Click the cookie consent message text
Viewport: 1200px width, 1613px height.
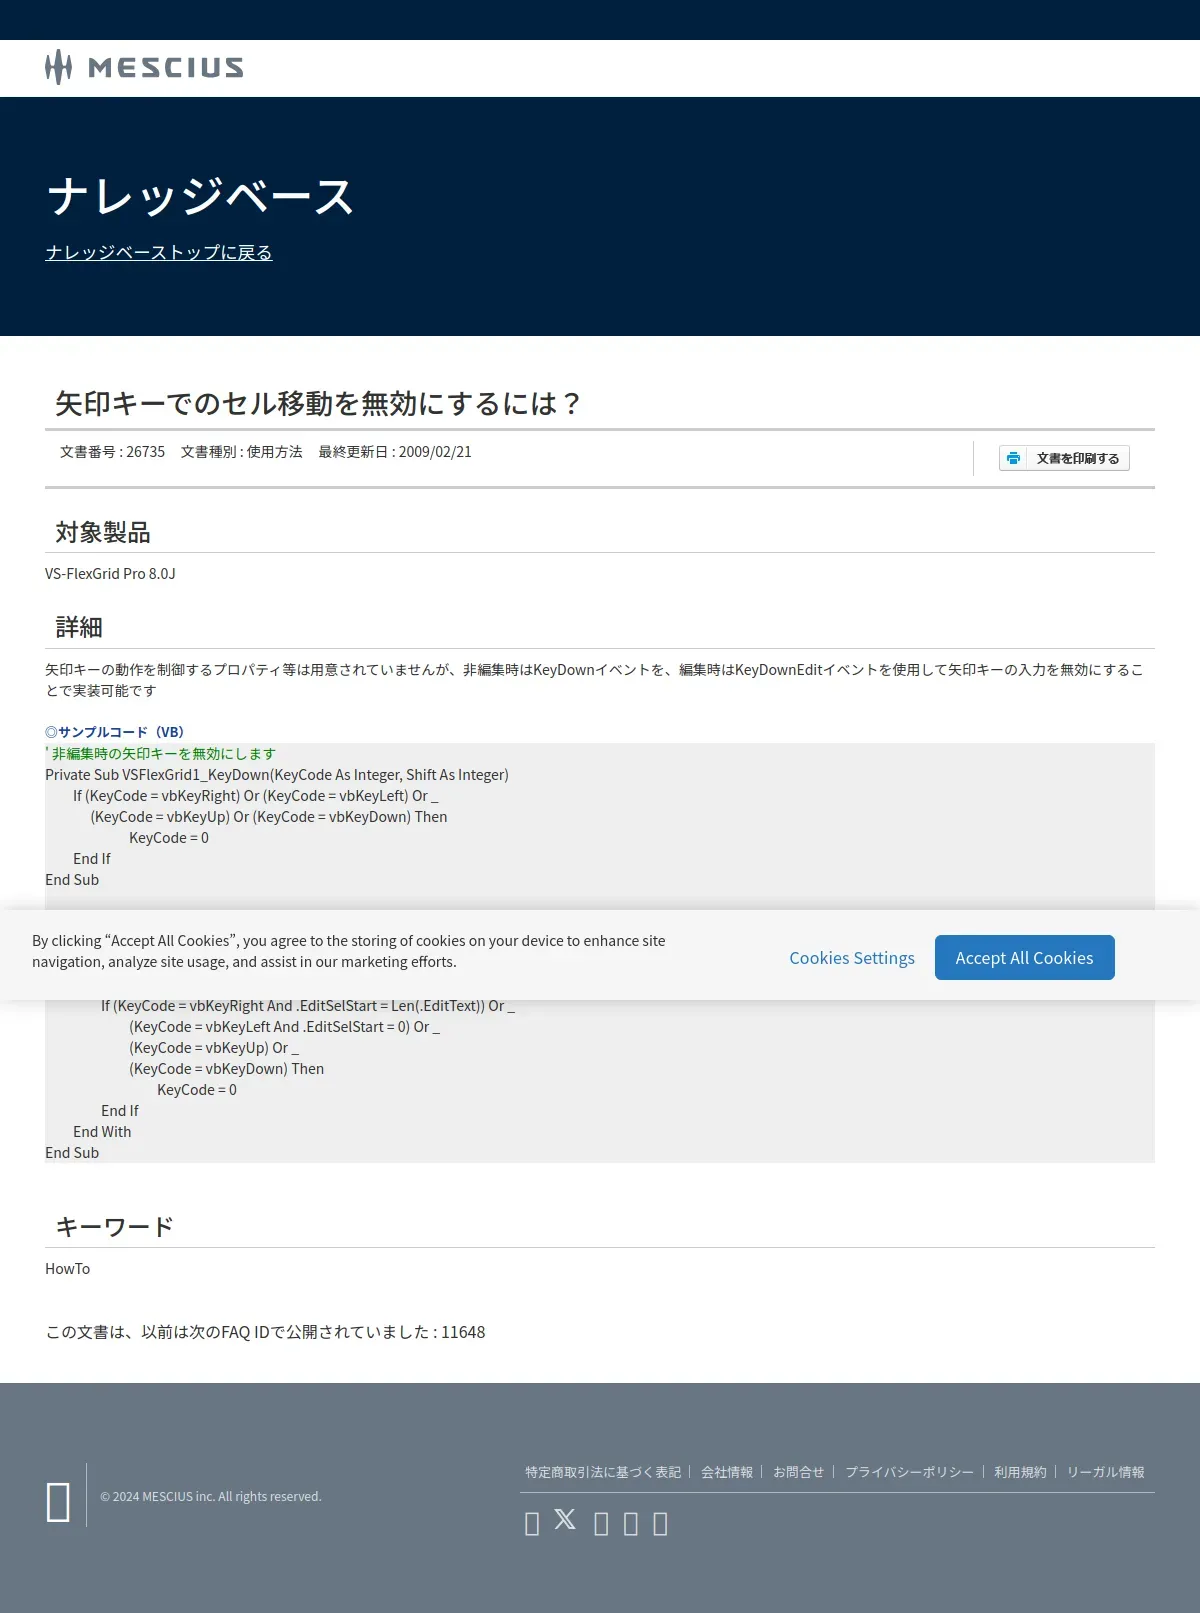[348, 951]
